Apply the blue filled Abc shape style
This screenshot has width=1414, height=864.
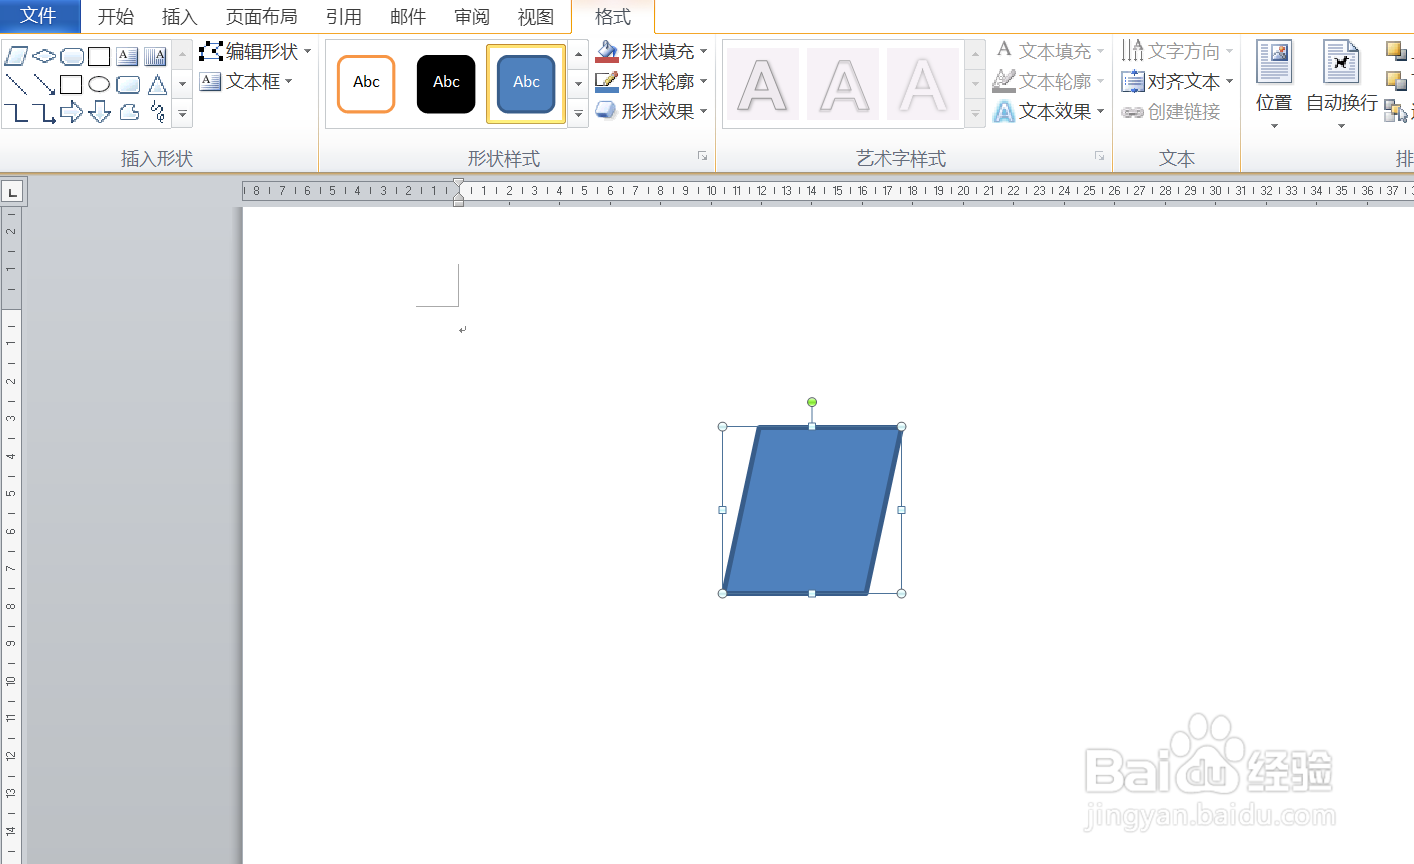click(526, 84)
